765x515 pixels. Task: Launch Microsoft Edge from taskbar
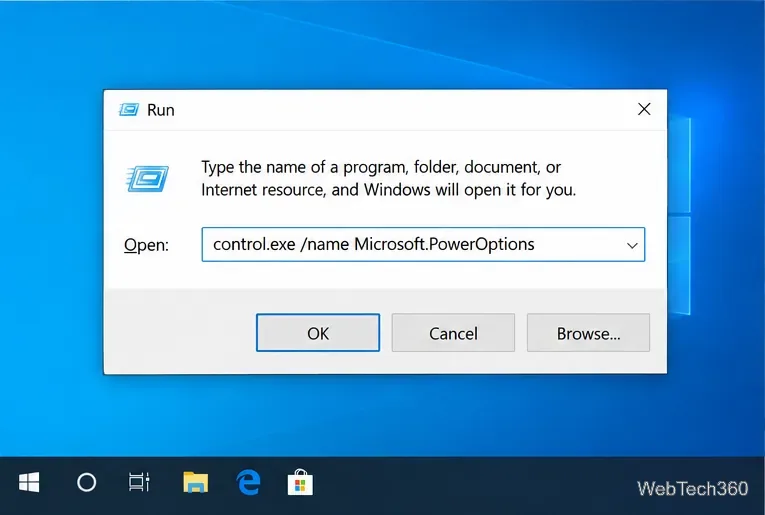[x=248, y=483]
